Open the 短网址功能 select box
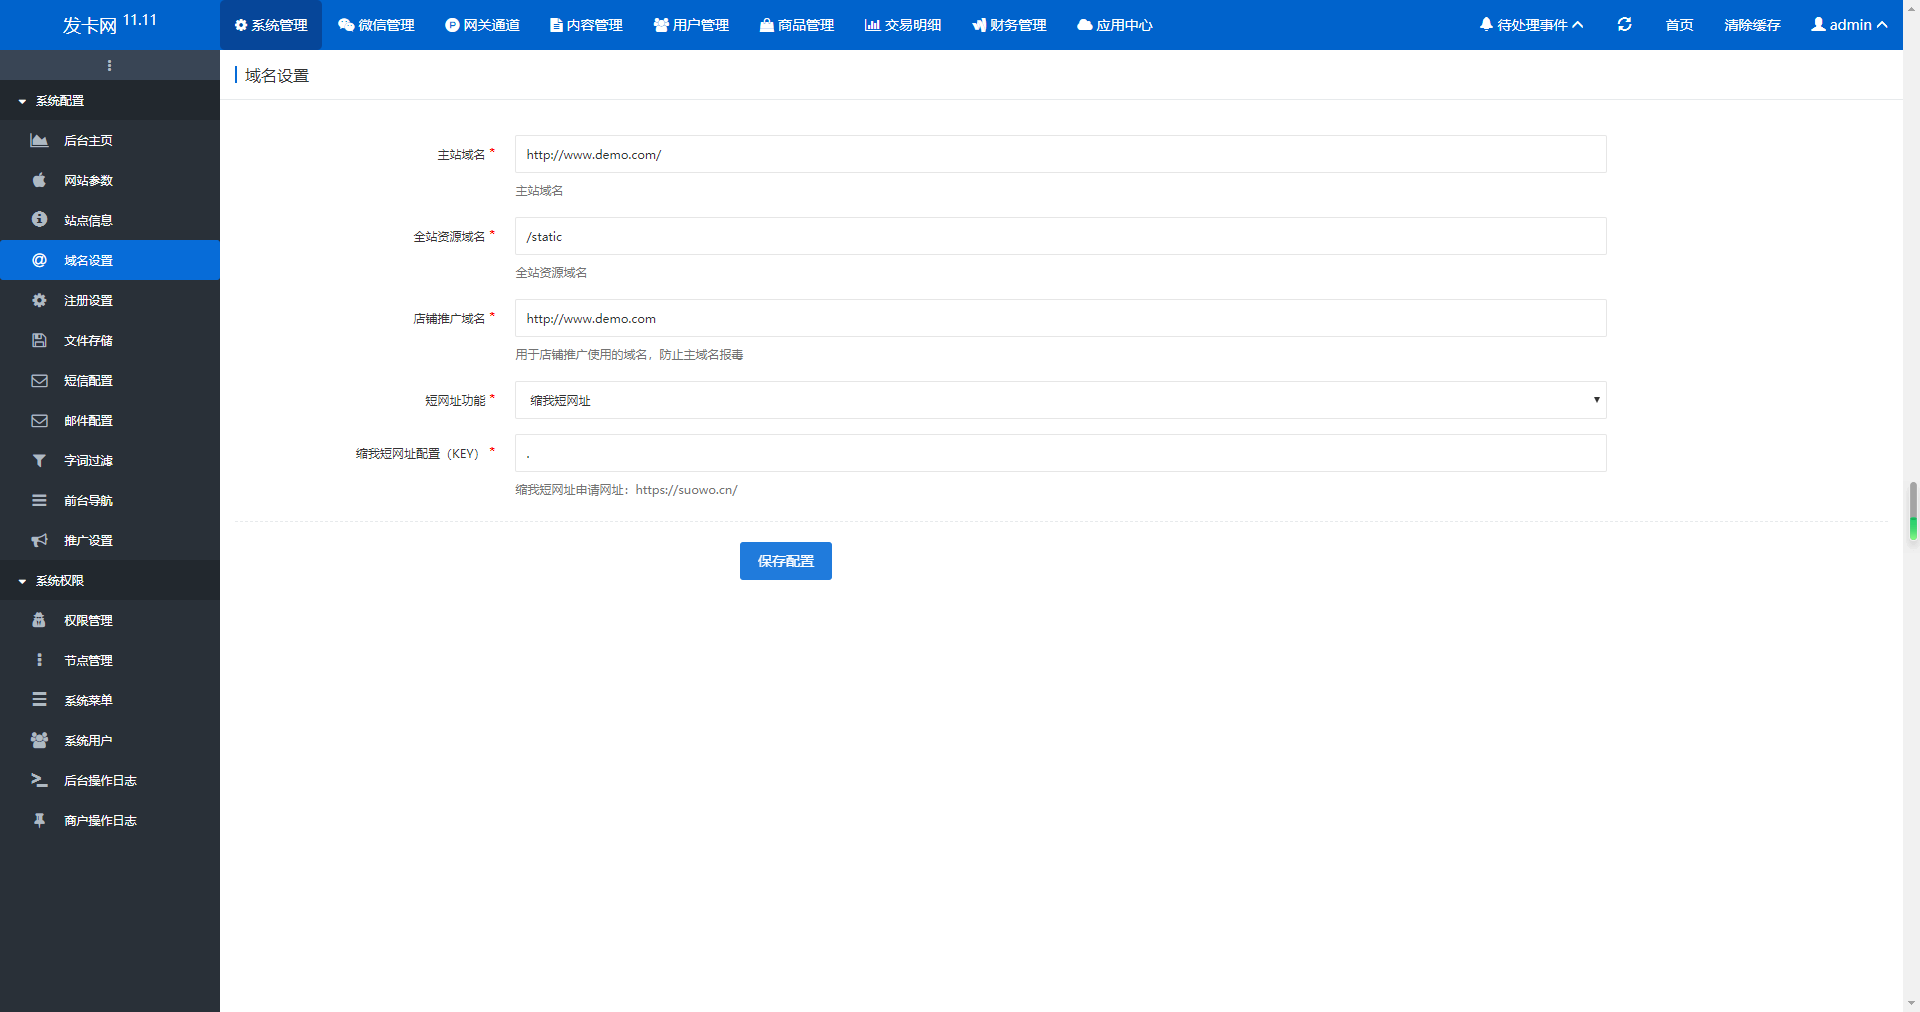This screenshot has height=1012, width=1920. (x=1060, y=400)
